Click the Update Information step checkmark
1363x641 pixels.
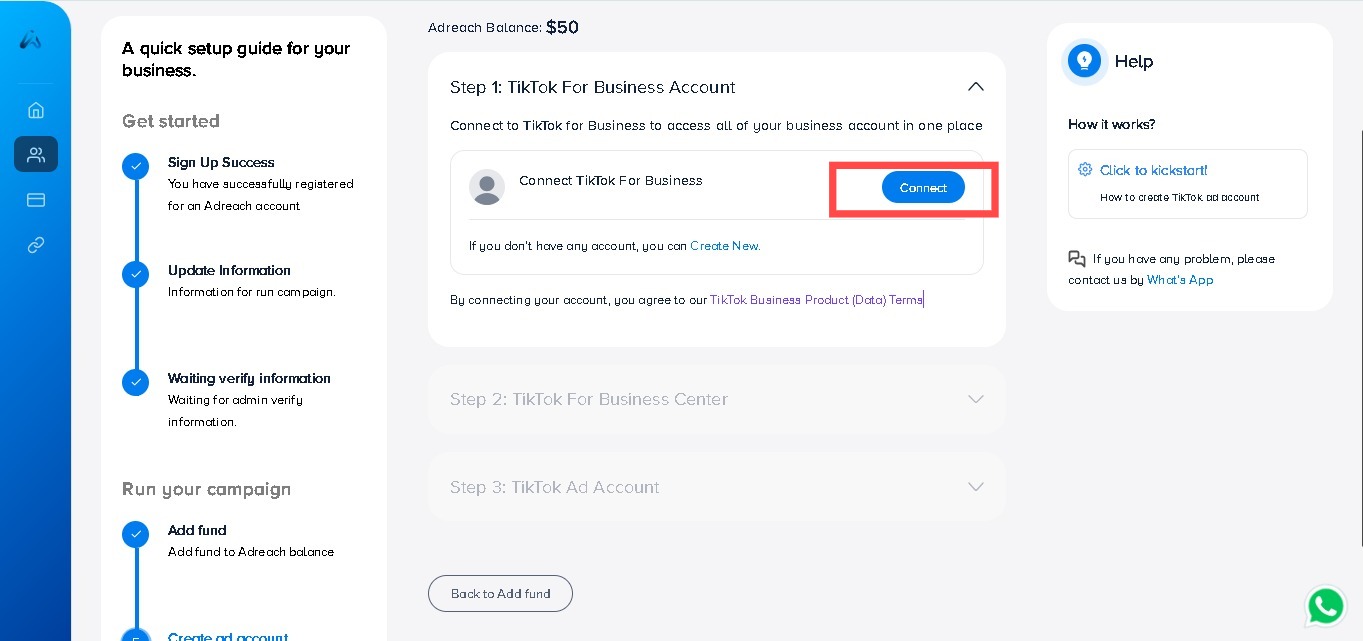pyautogui.click(x=136, y=274)
